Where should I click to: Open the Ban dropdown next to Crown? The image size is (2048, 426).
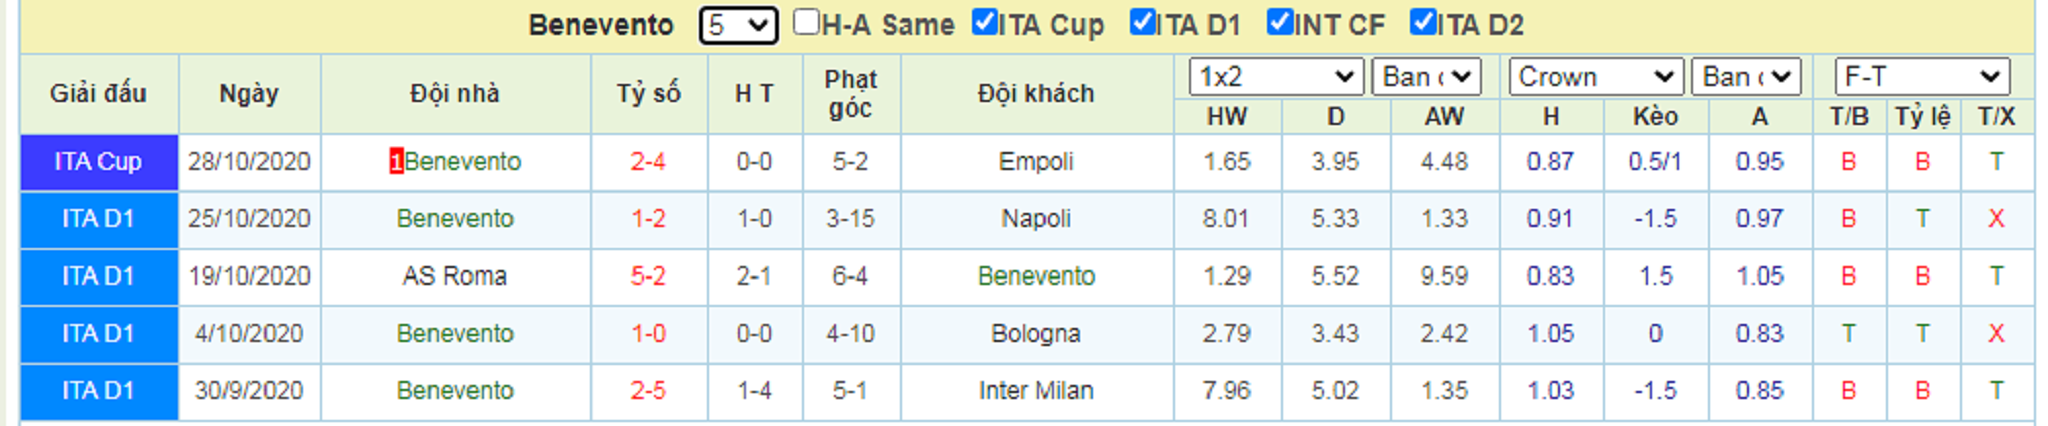(1746, 77)
